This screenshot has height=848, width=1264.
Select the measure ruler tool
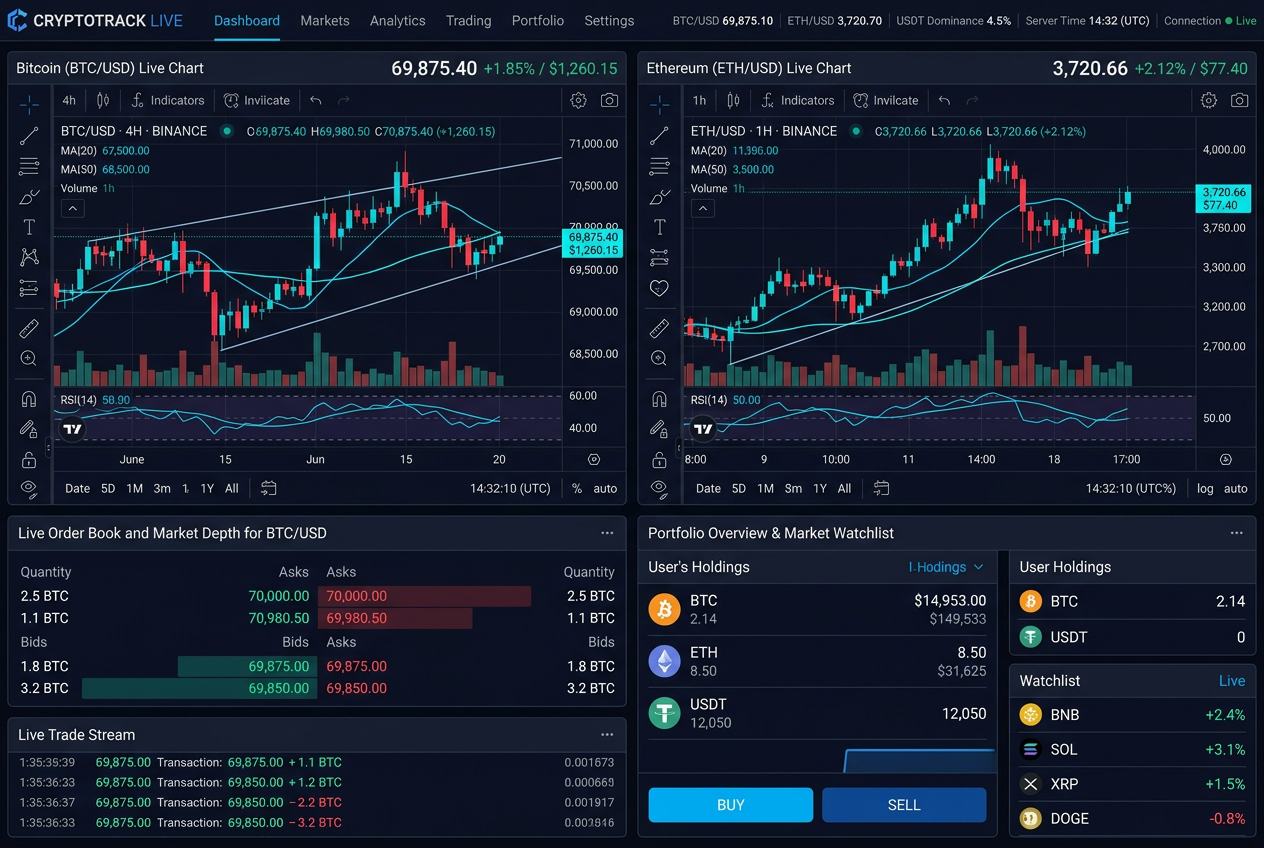tap(29, 327)
